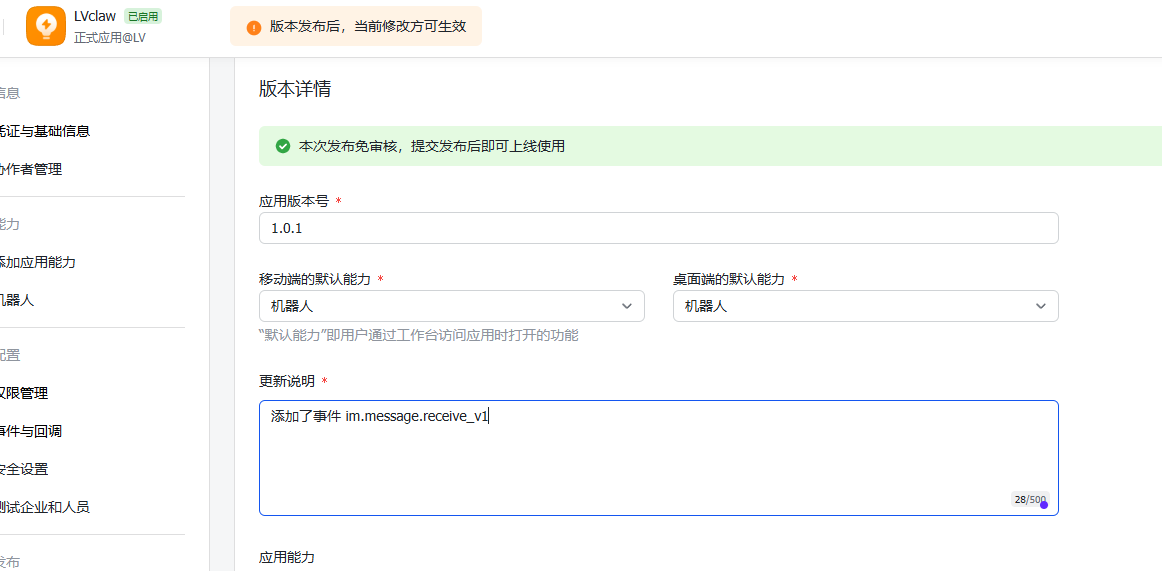Click the 28/500 character counter
The width and height of the screenshot is (1162, 571).
click(x=1028, y=499)
